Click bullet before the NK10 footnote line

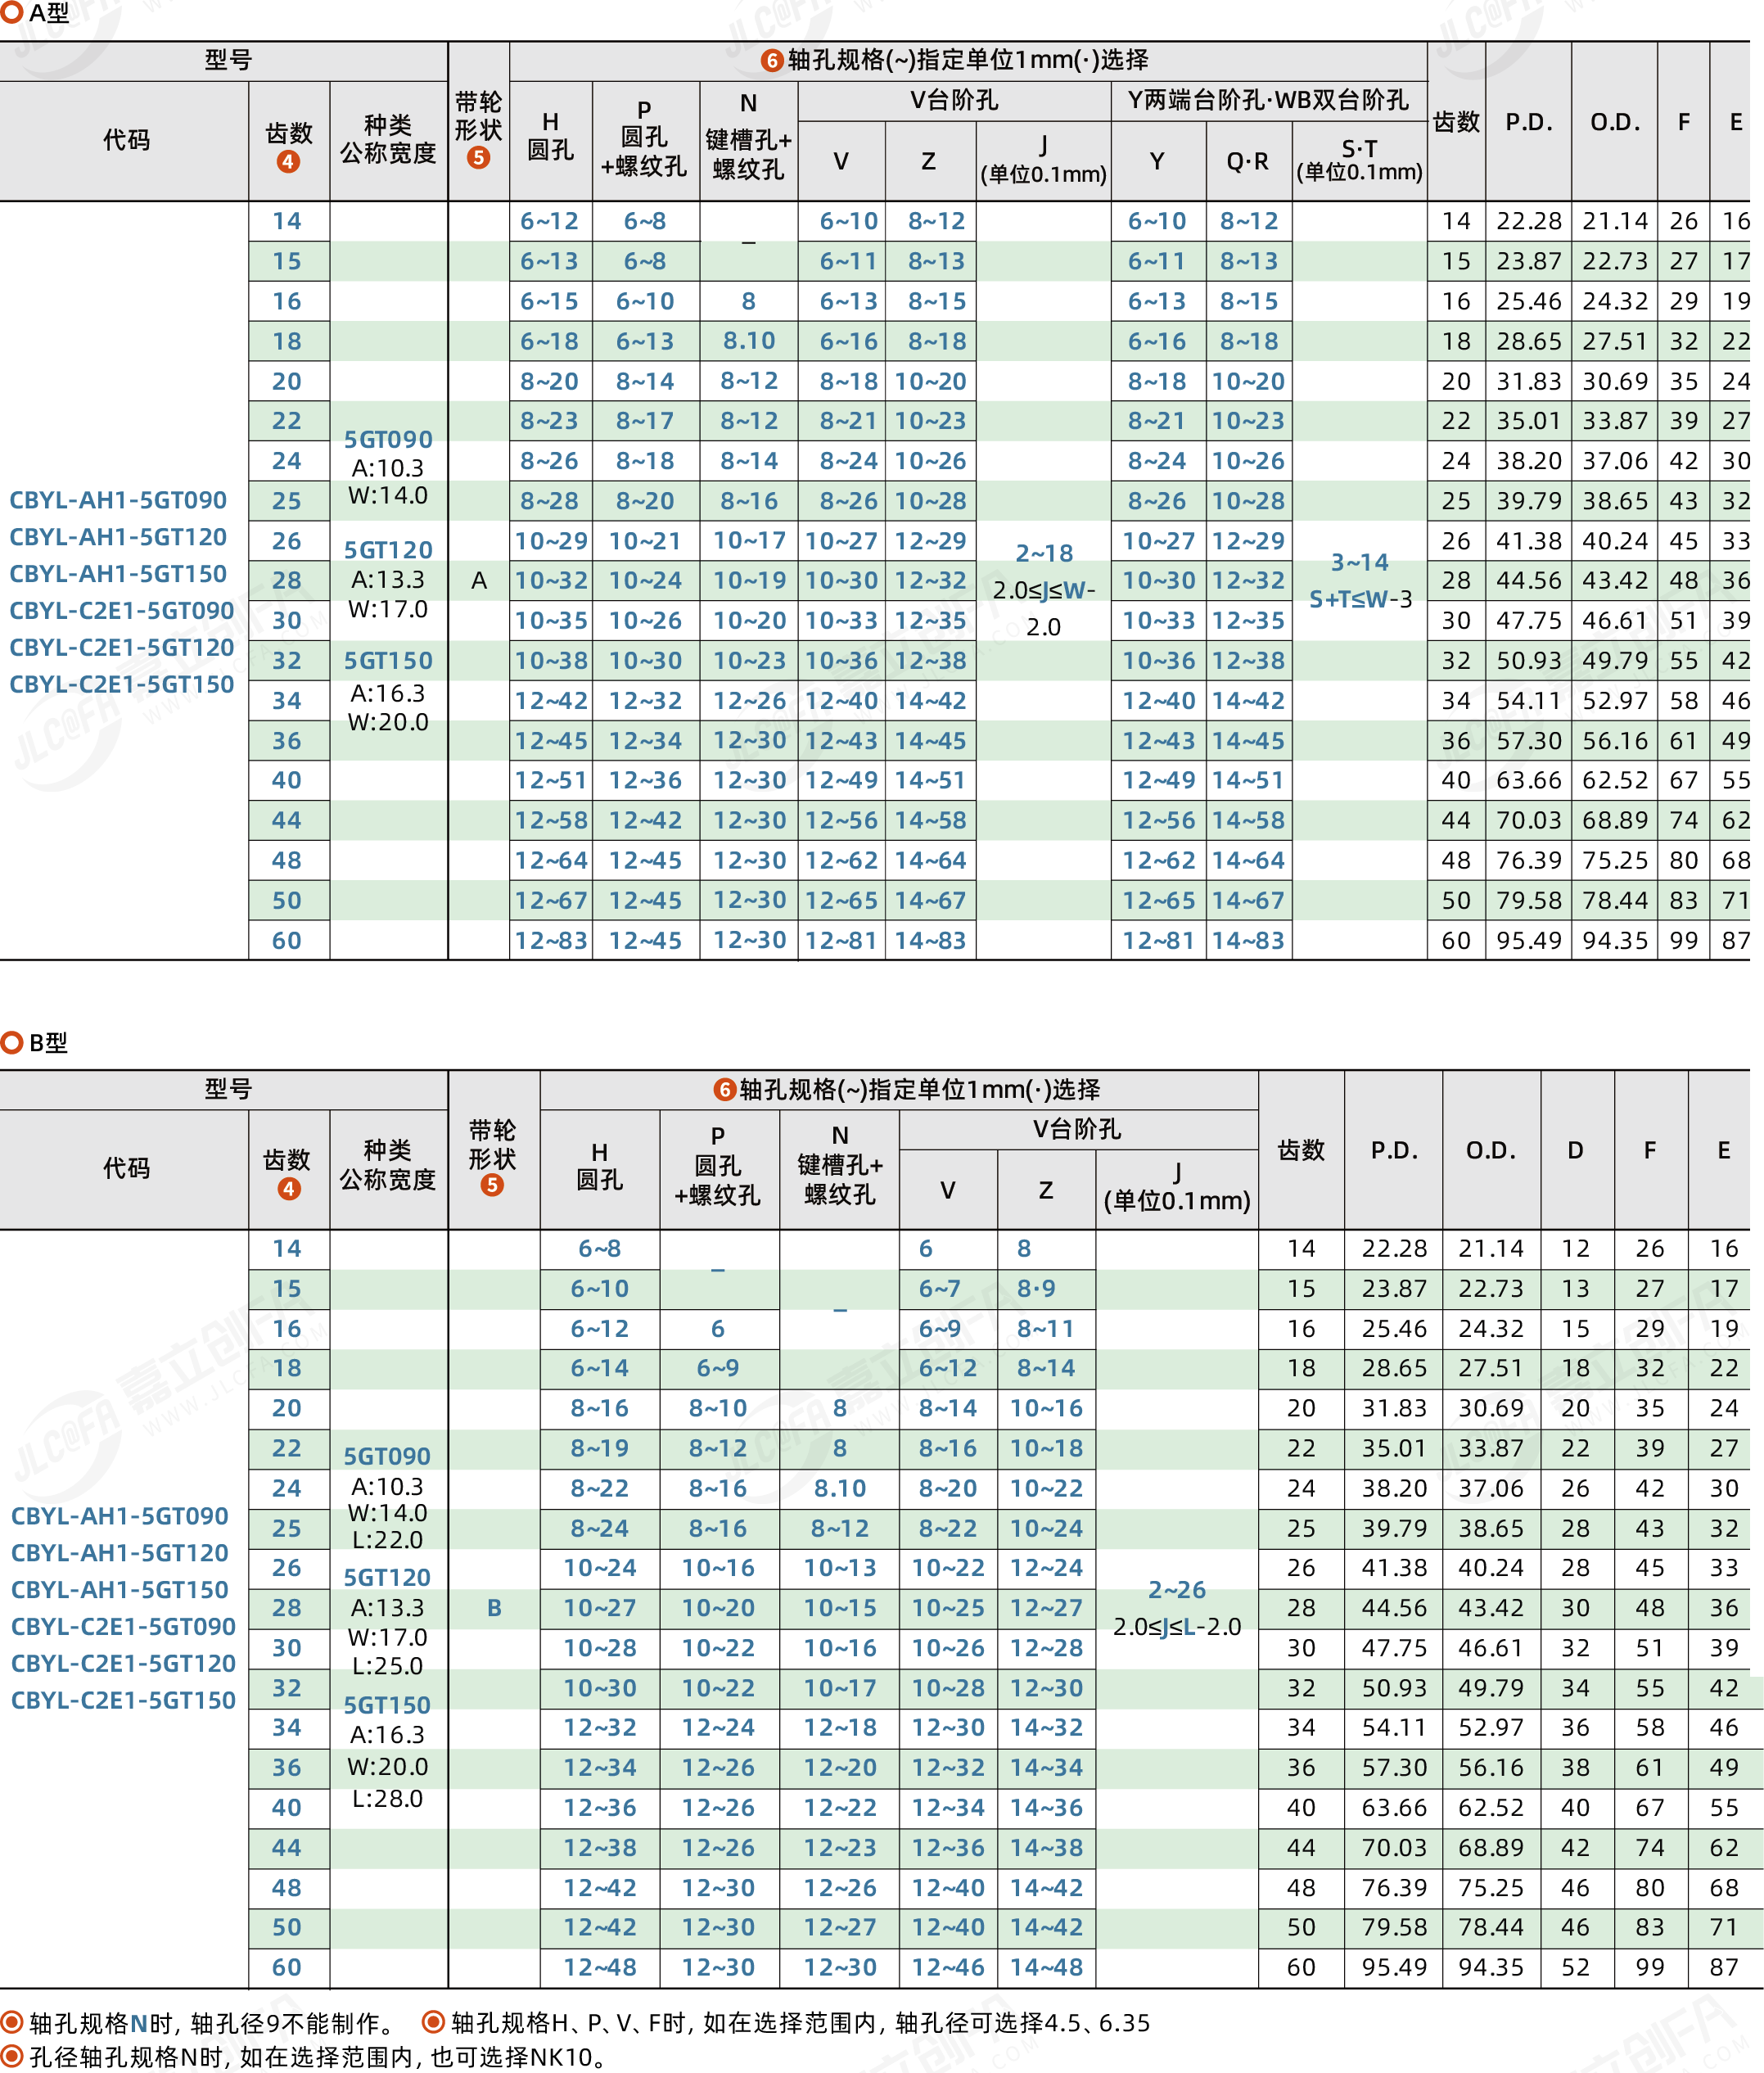tap(12, 2056)
